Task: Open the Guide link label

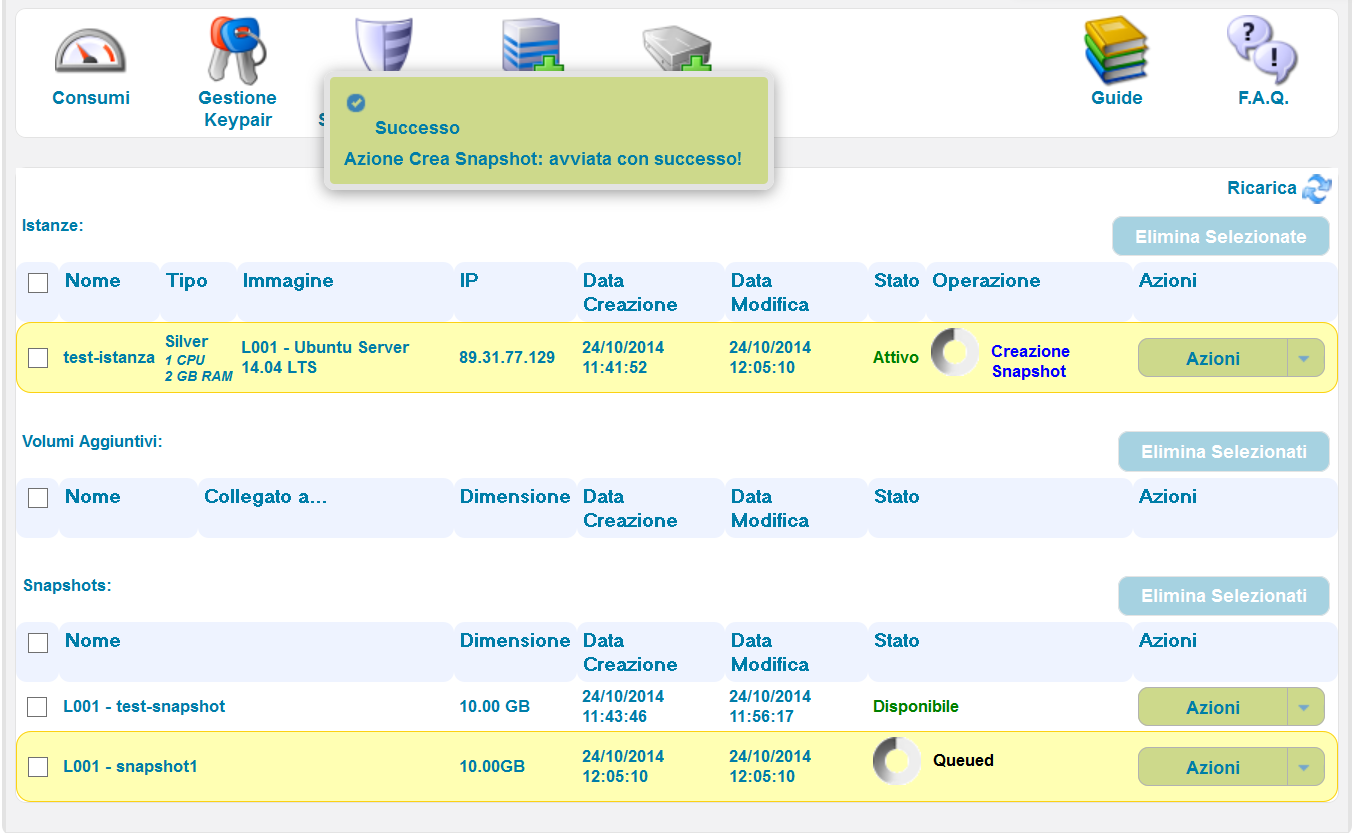Action: coord(1117,98)
